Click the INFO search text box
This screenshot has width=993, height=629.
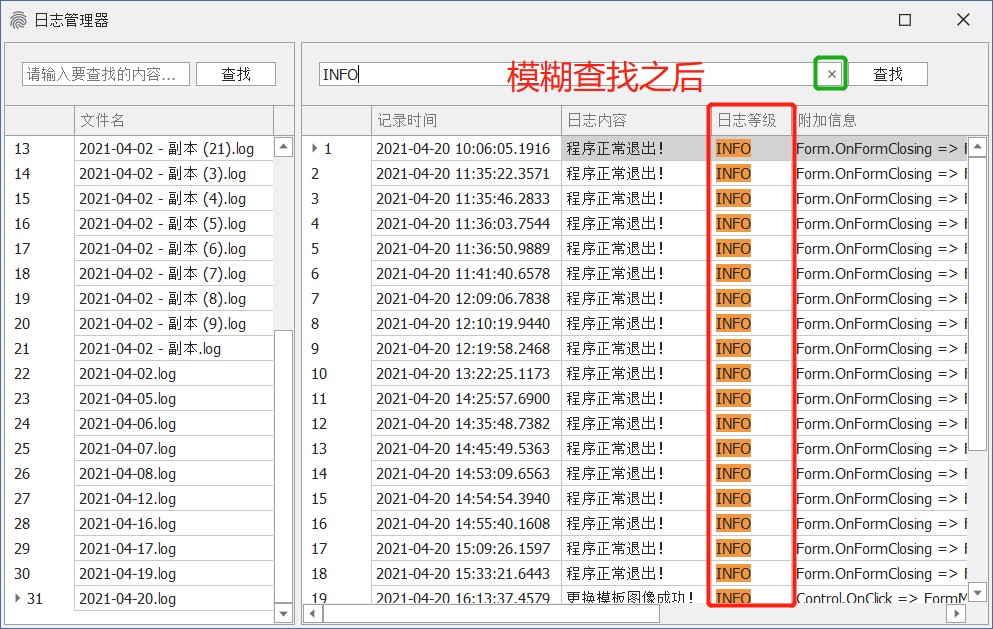(565, 74)
